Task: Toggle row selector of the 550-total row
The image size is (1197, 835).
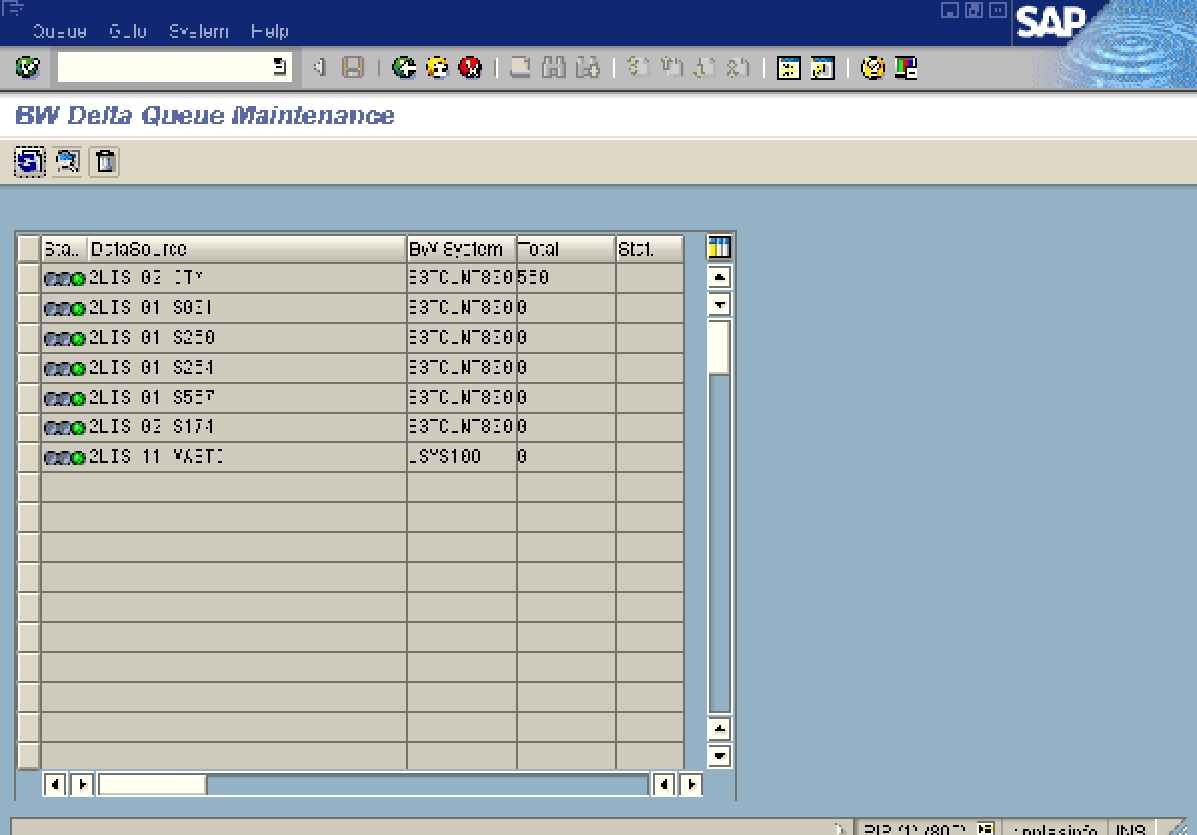Action: 28,278
